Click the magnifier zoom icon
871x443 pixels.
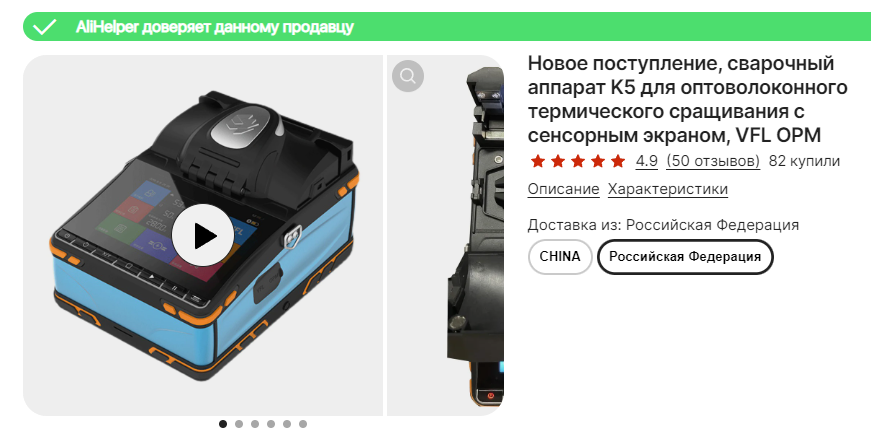(408, 75)
